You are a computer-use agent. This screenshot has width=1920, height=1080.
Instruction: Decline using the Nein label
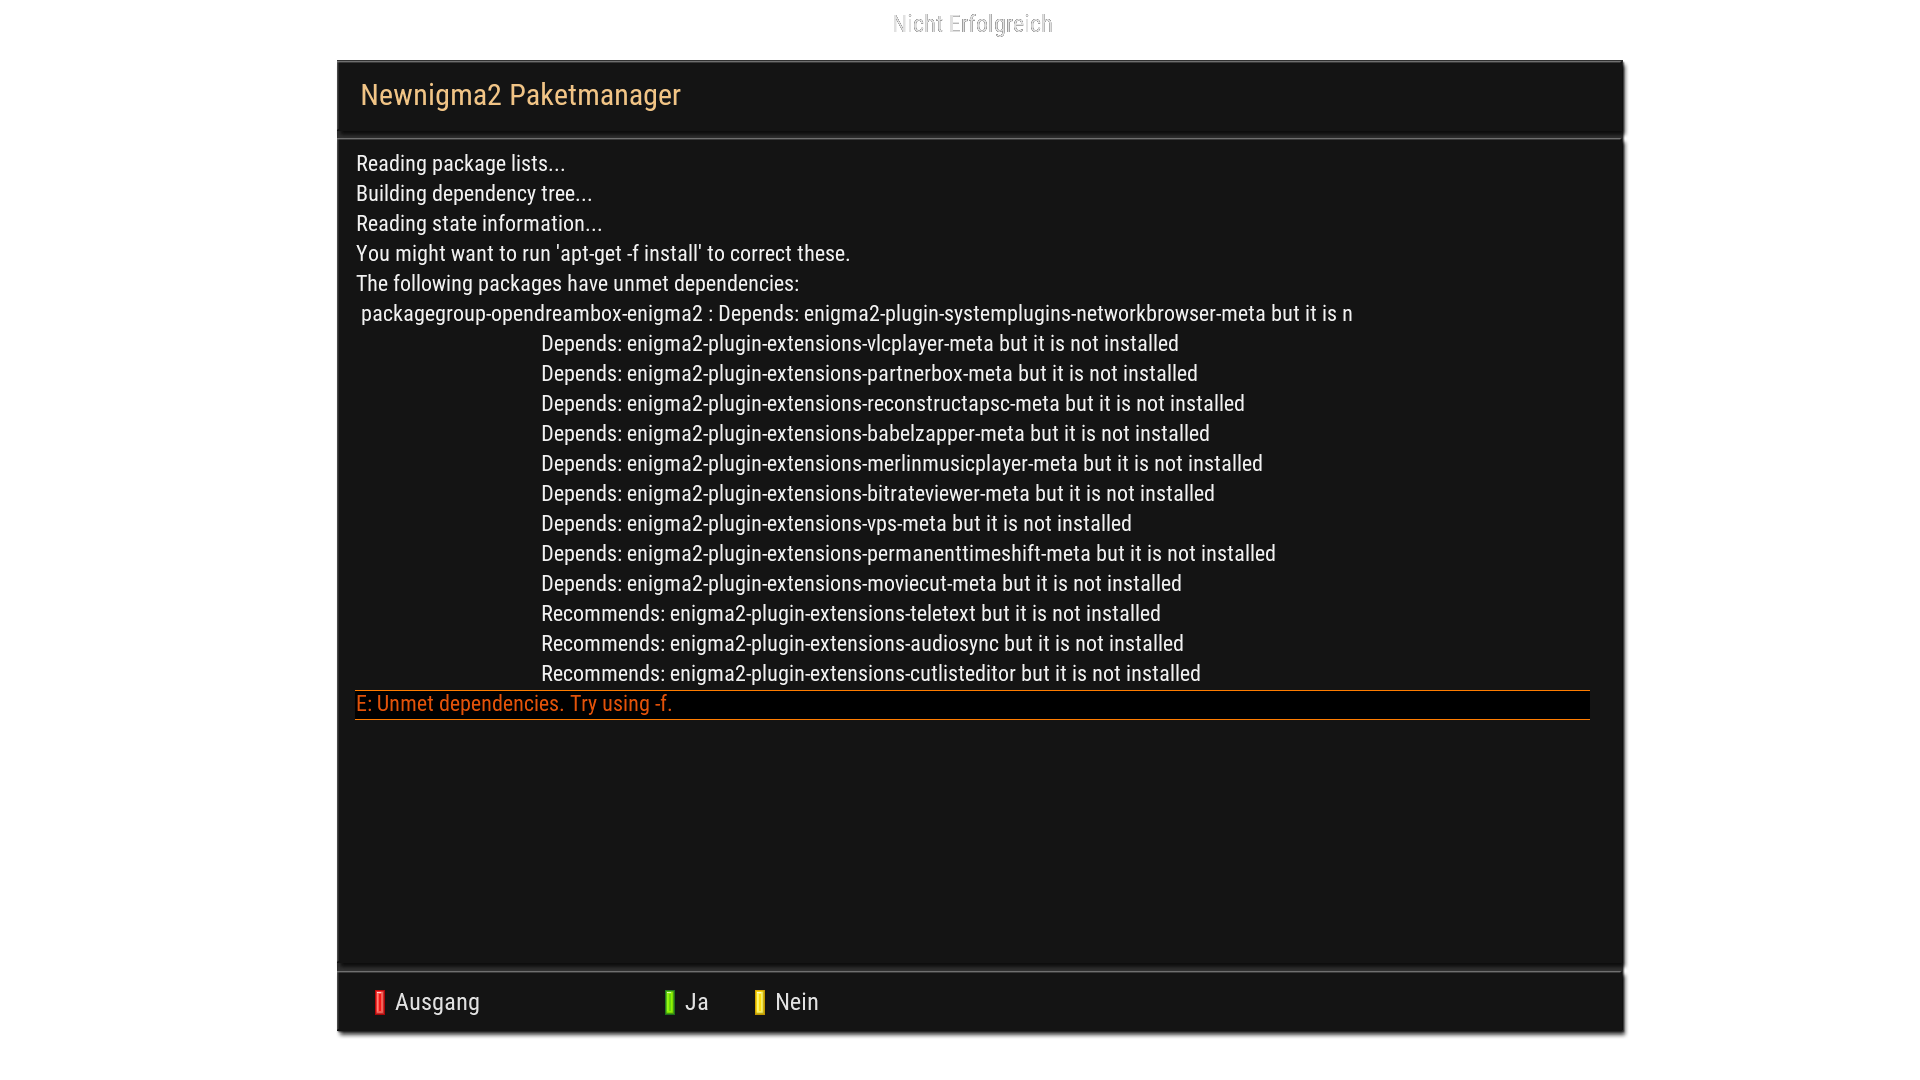797,1002
